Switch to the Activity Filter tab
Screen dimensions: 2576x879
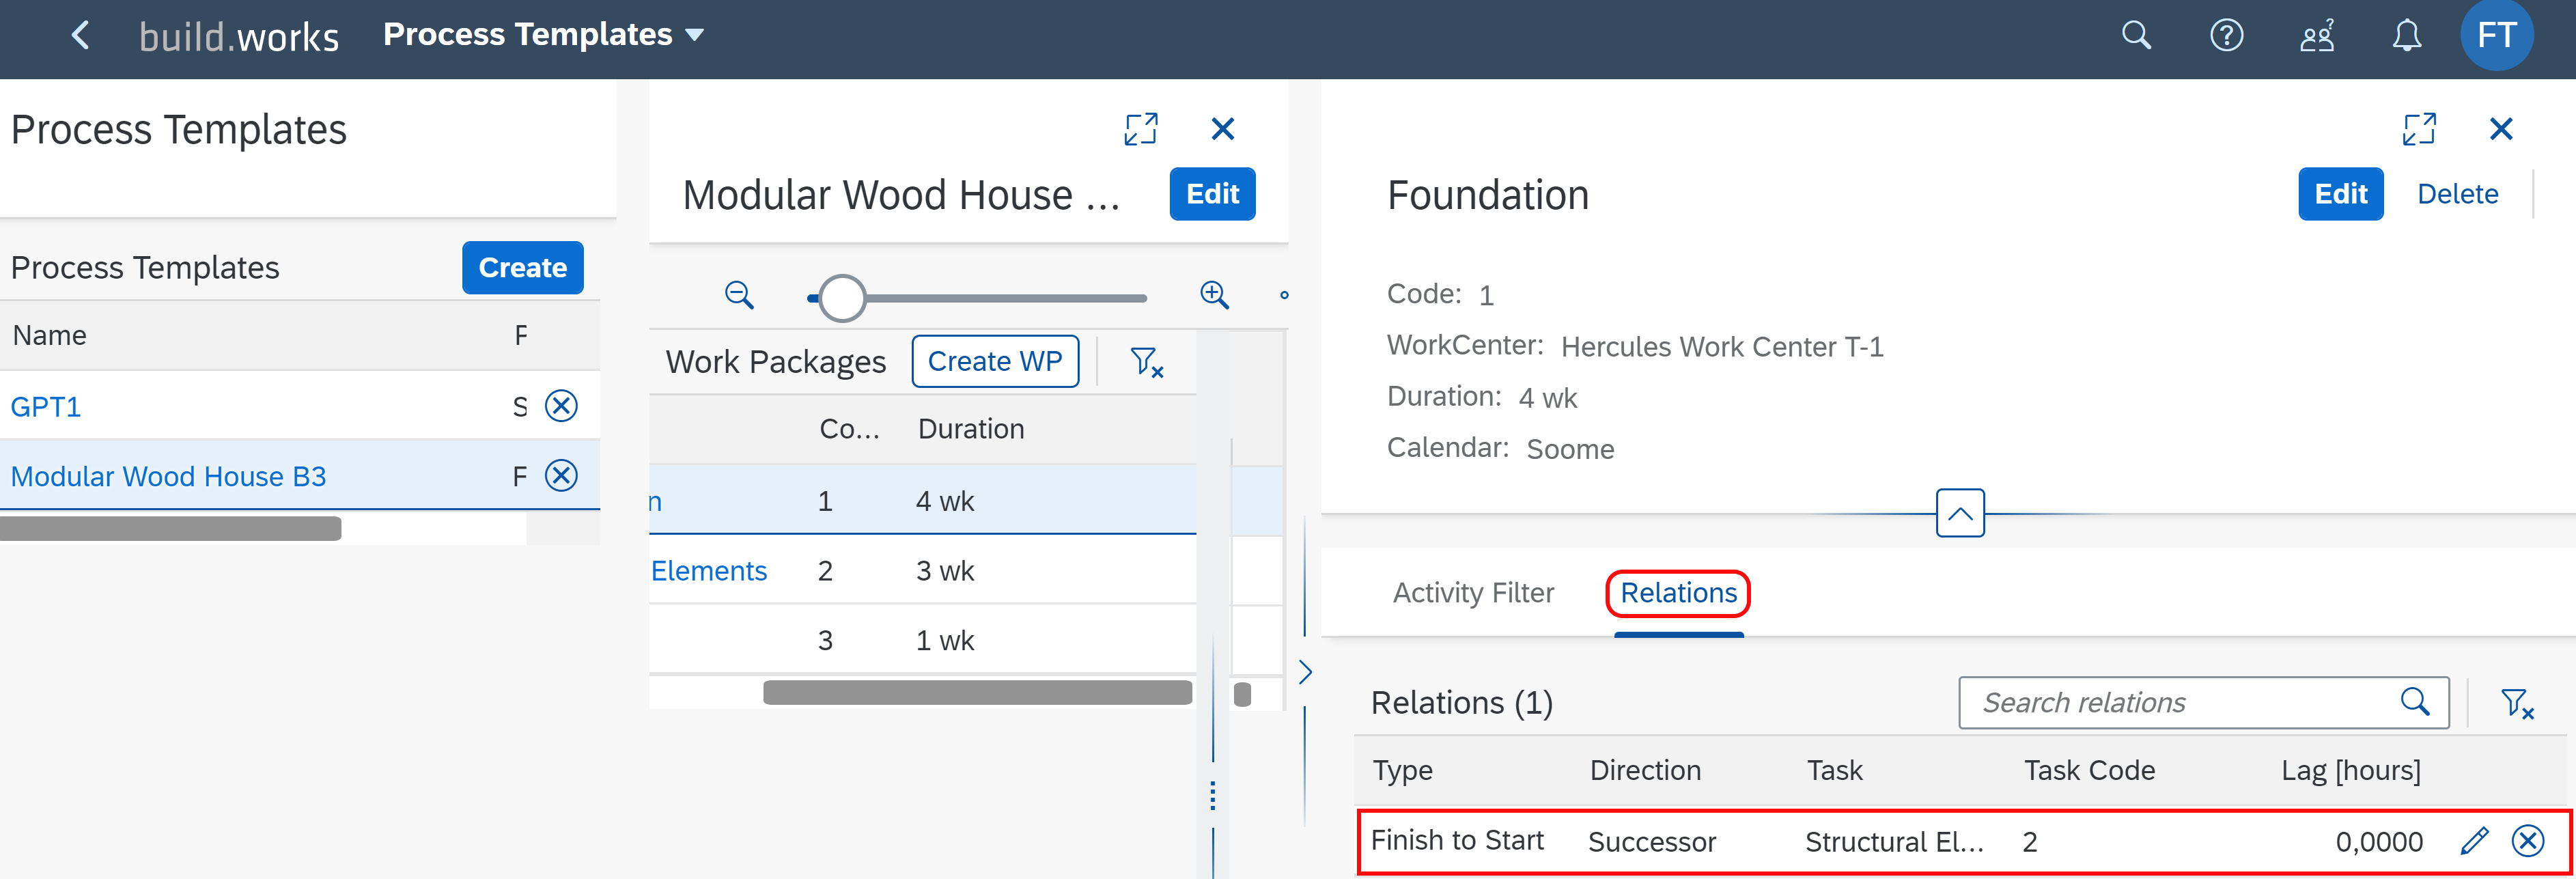pos(1473,593)
